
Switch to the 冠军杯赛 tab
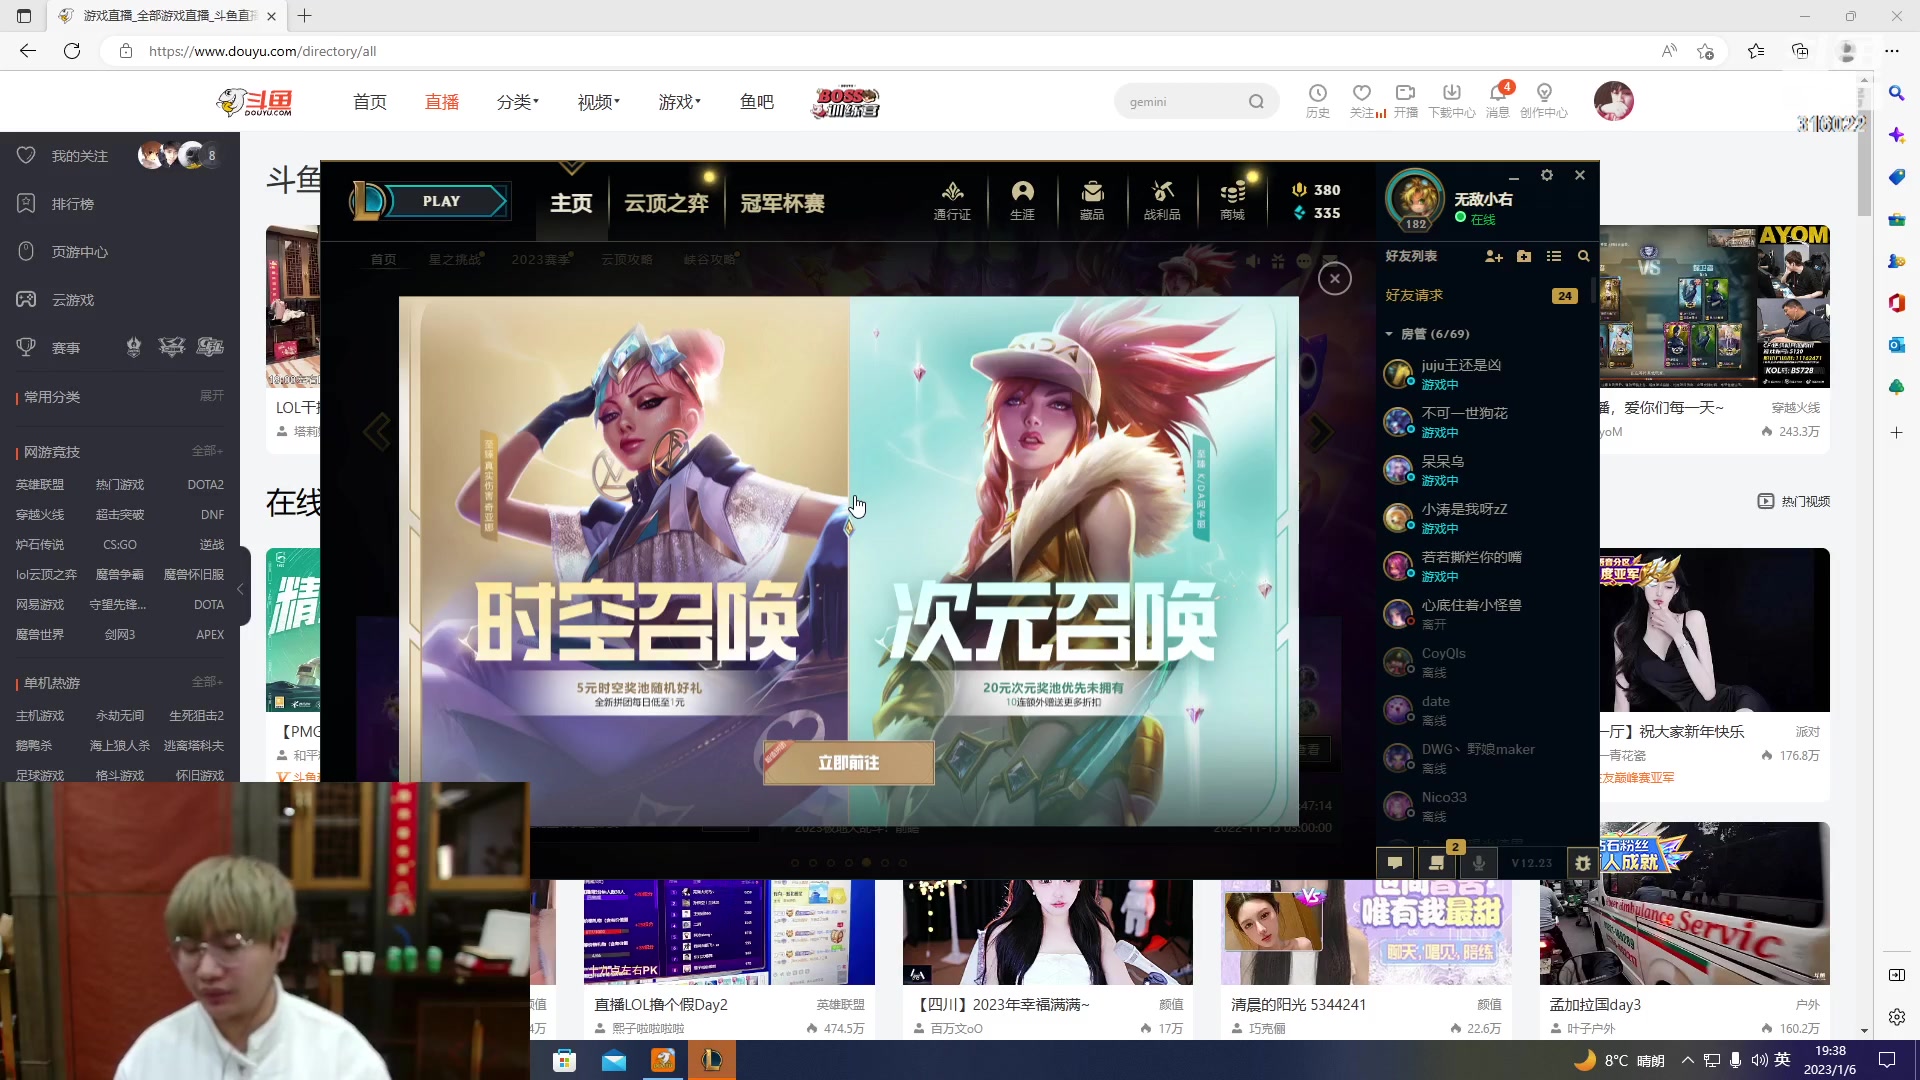click(x=782, y=203)
